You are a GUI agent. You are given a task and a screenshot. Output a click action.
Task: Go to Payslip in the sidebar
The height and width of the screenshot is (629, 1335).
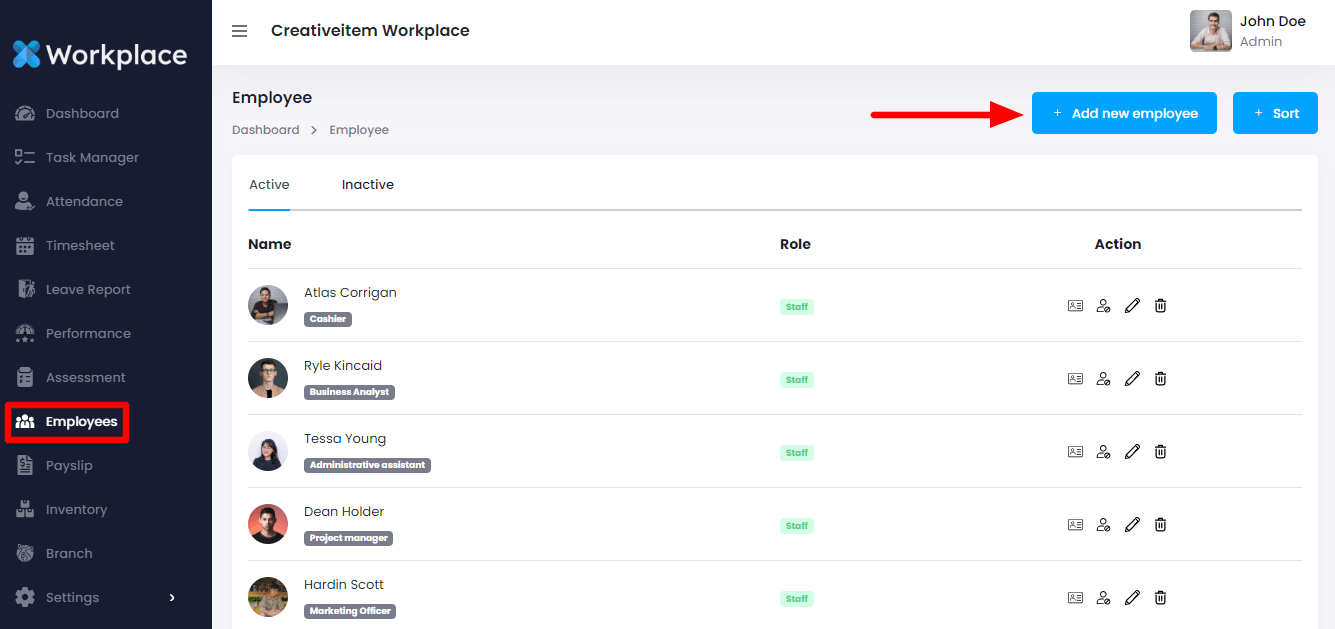[68, 466]
